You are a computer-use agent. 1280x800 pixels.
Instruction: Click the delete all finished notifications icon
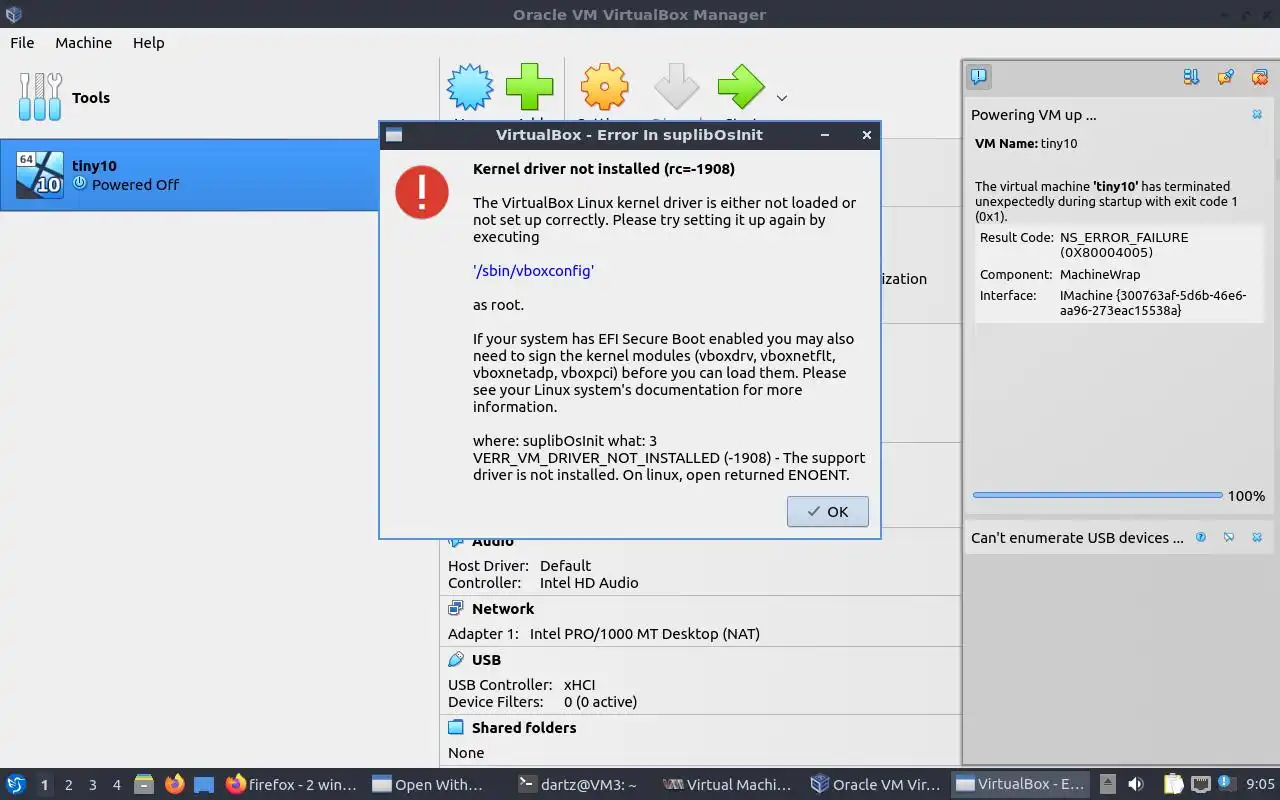click(x=1259, y=77)
